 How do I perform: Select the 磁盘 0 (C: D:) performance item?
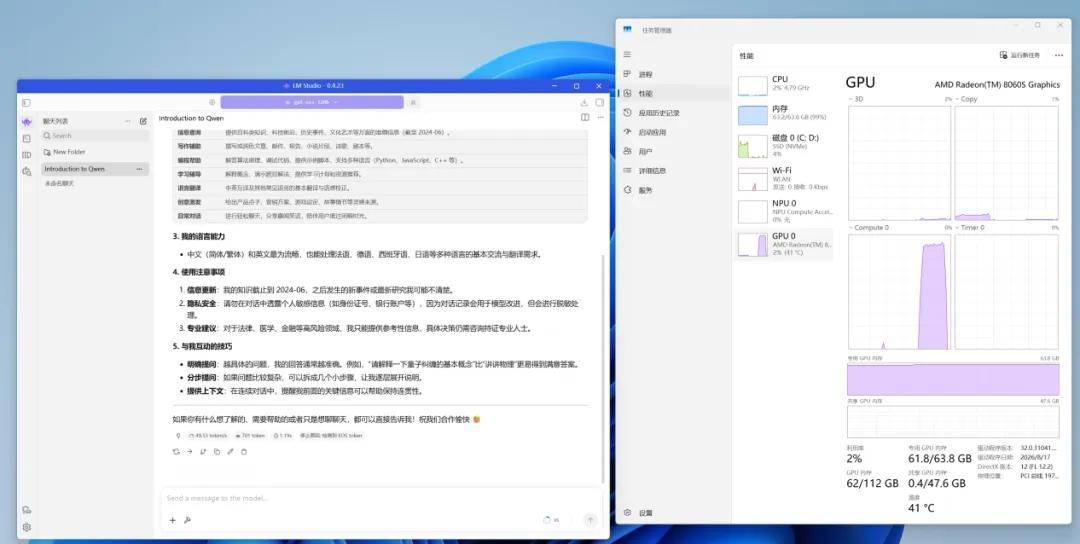click(785, 145)
